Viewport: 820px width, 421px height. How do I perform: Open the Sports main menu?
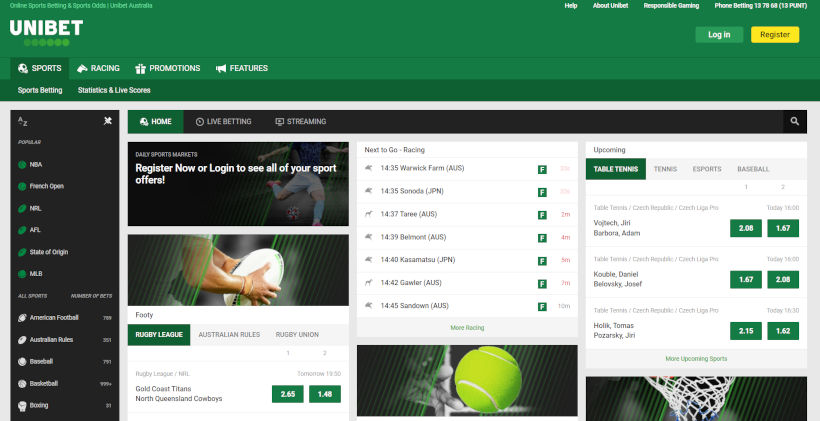40,68
